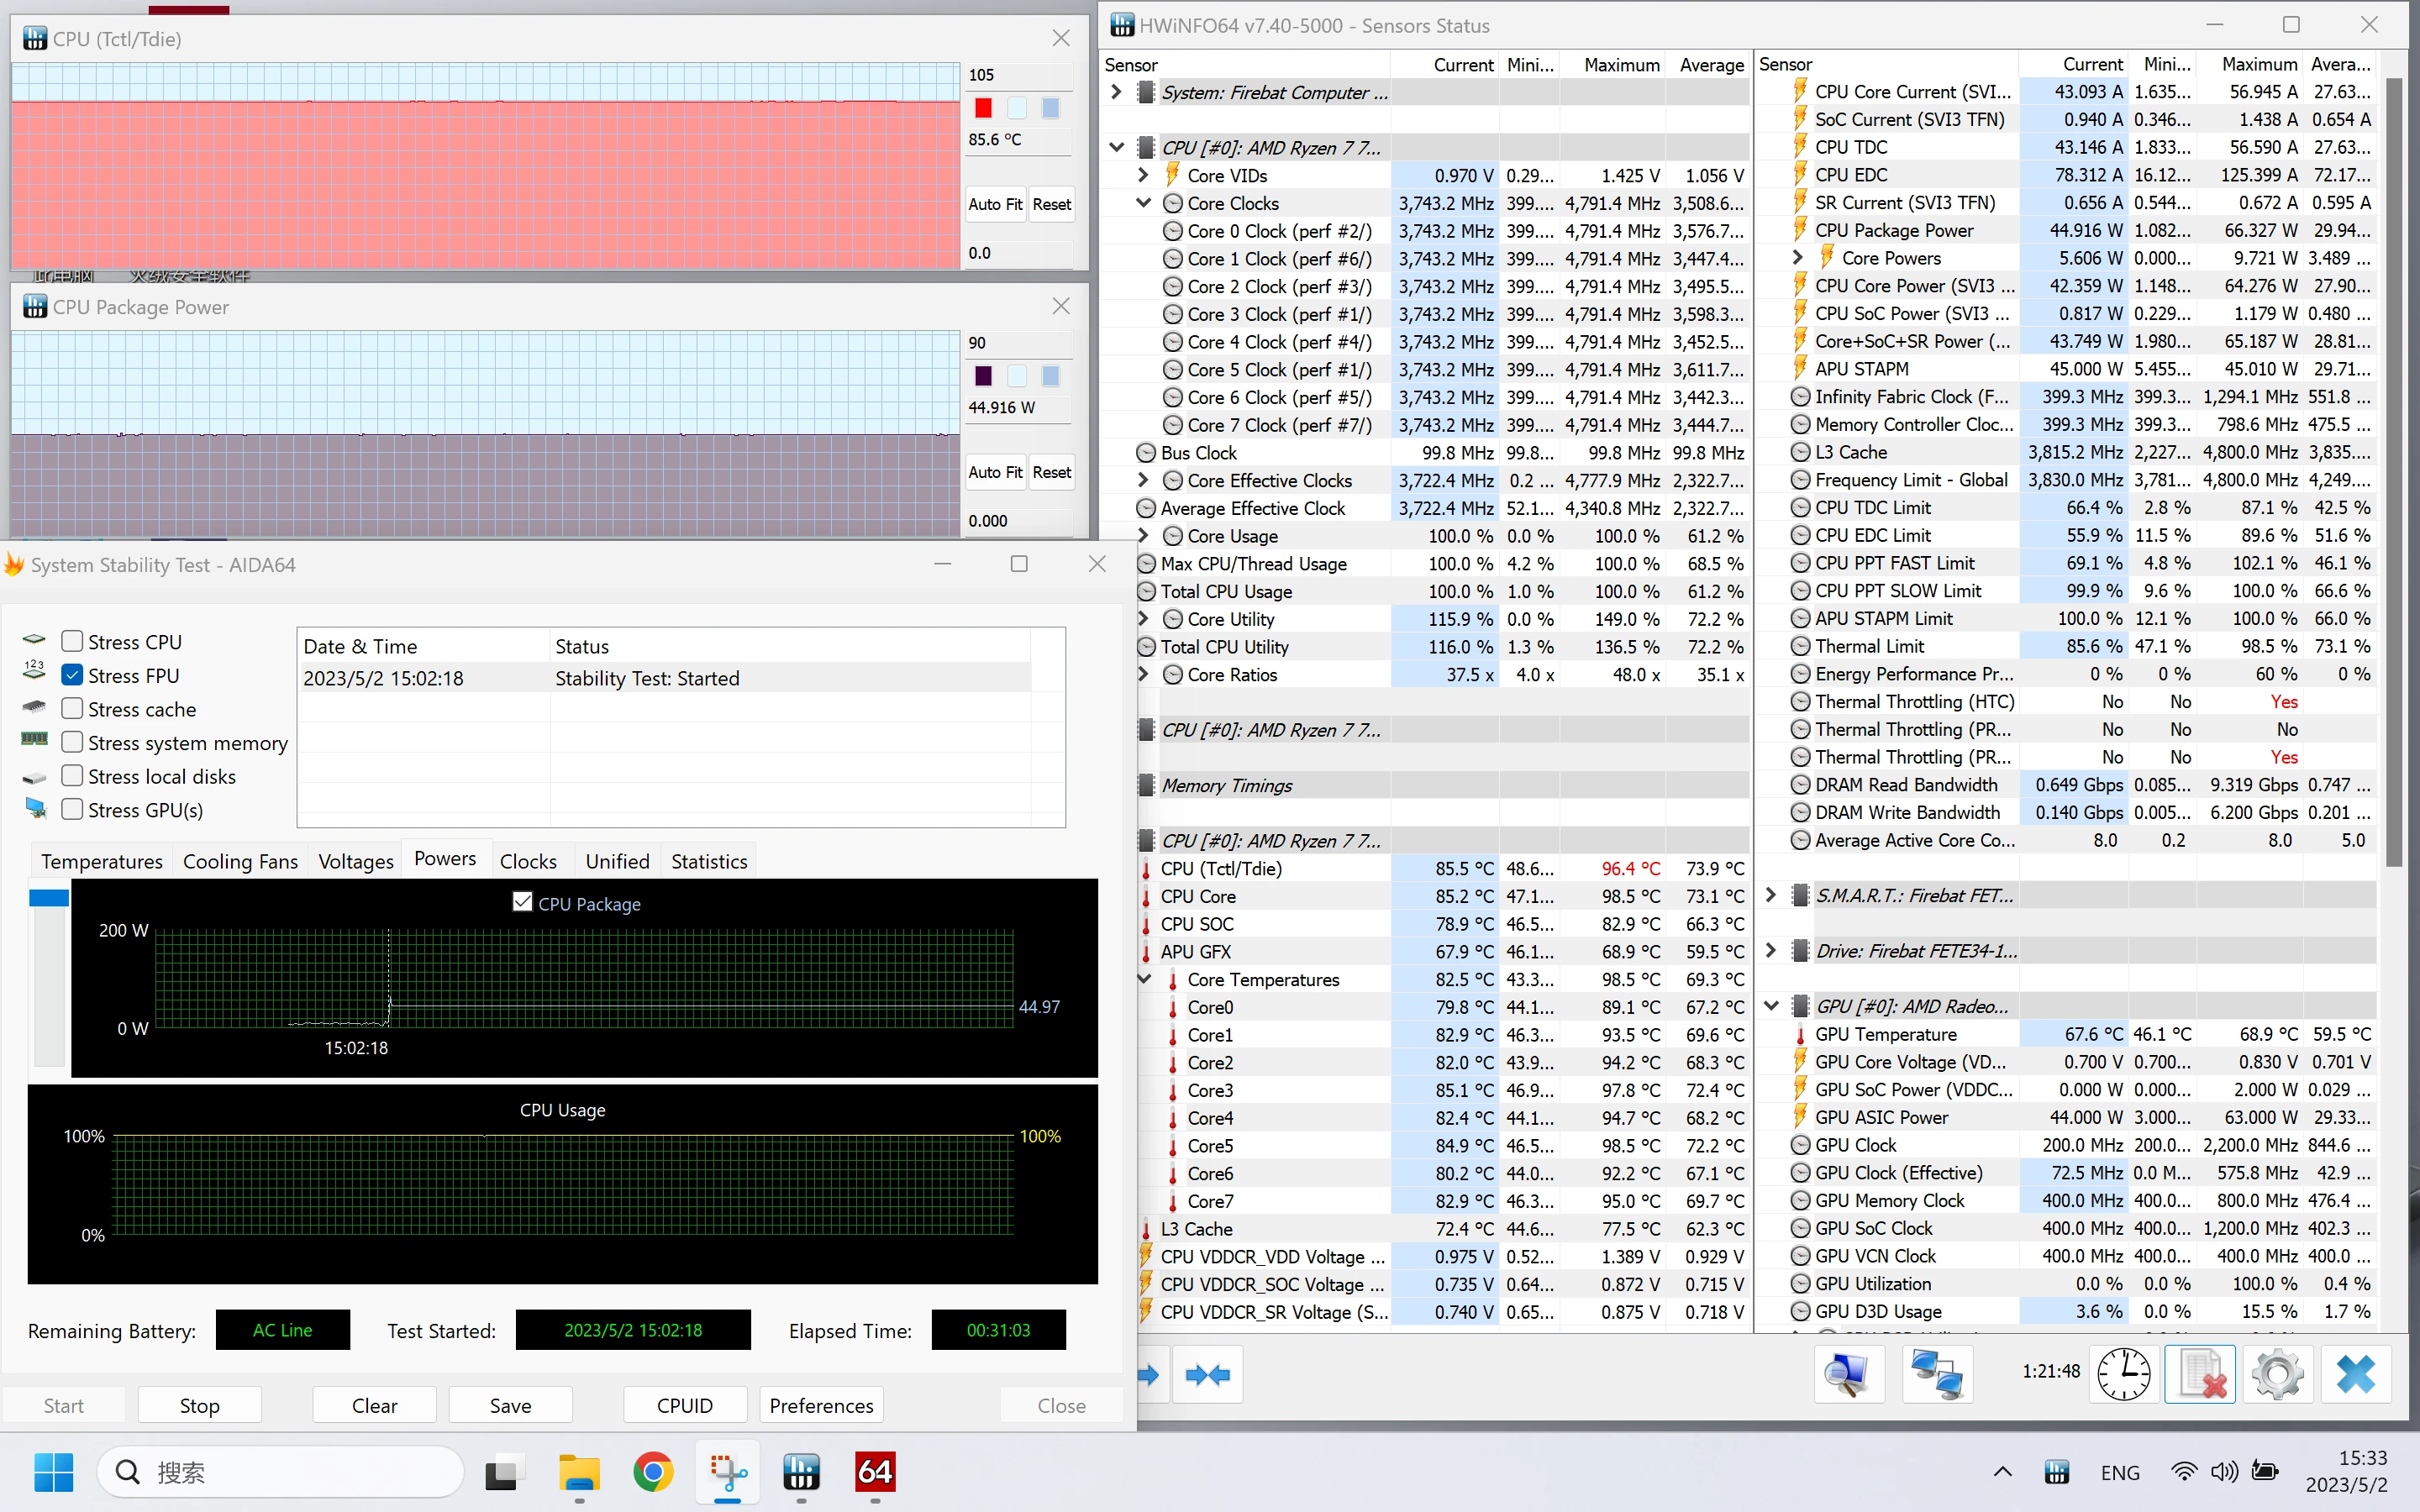
Task: Expand the Core Usage row
Action: (1144, 536)
